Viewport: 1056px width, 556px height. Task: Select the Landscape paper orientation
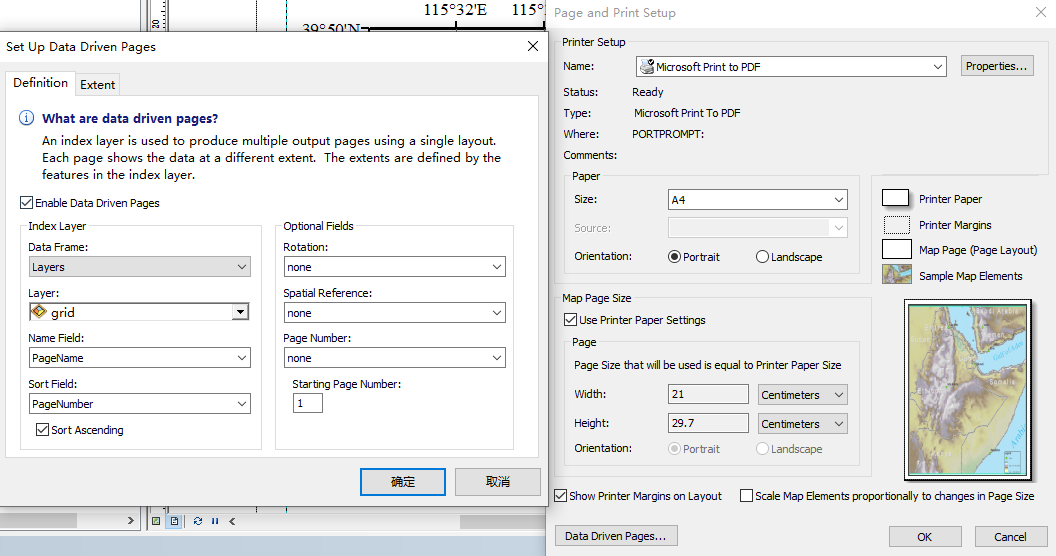click(762, 256)
